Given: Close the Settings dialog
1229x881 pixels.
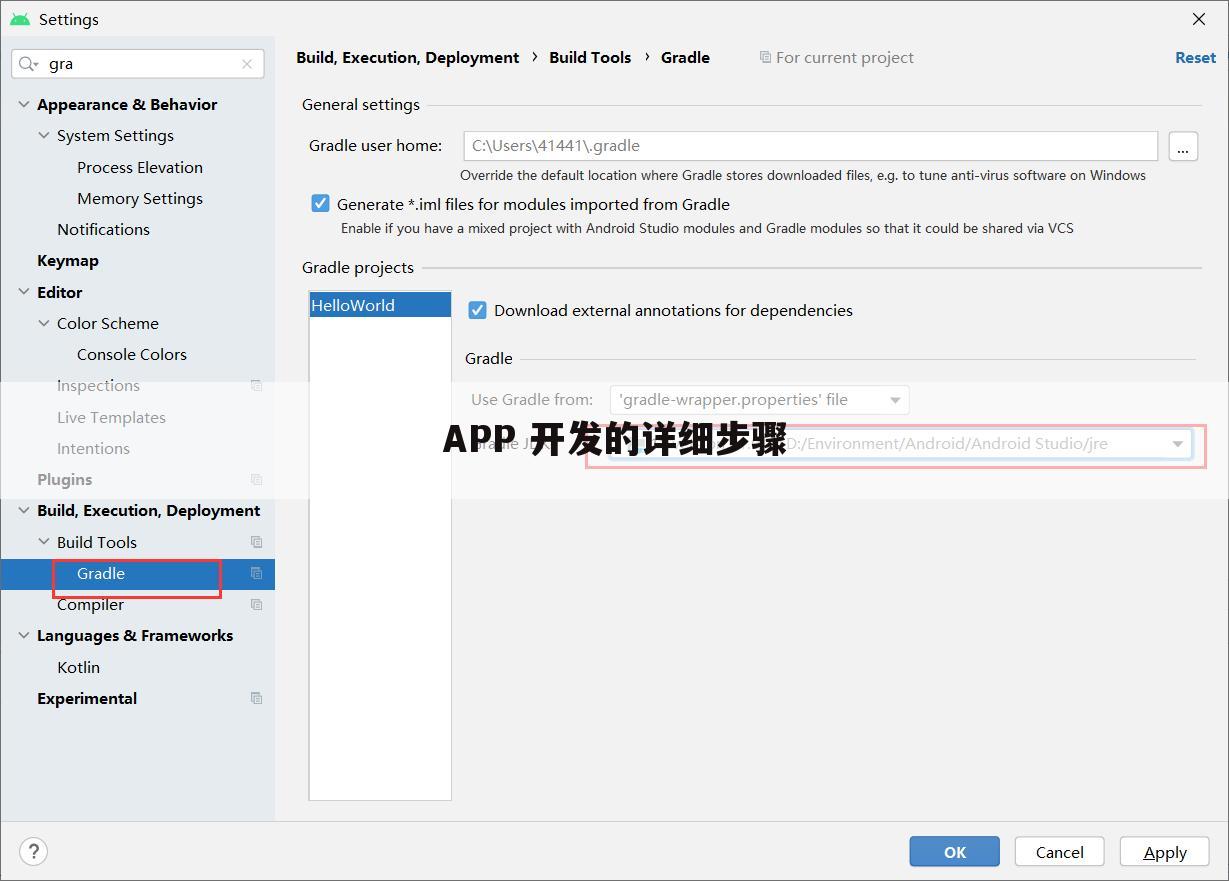Looking at the screenshot, I should tap(1199, 19).
